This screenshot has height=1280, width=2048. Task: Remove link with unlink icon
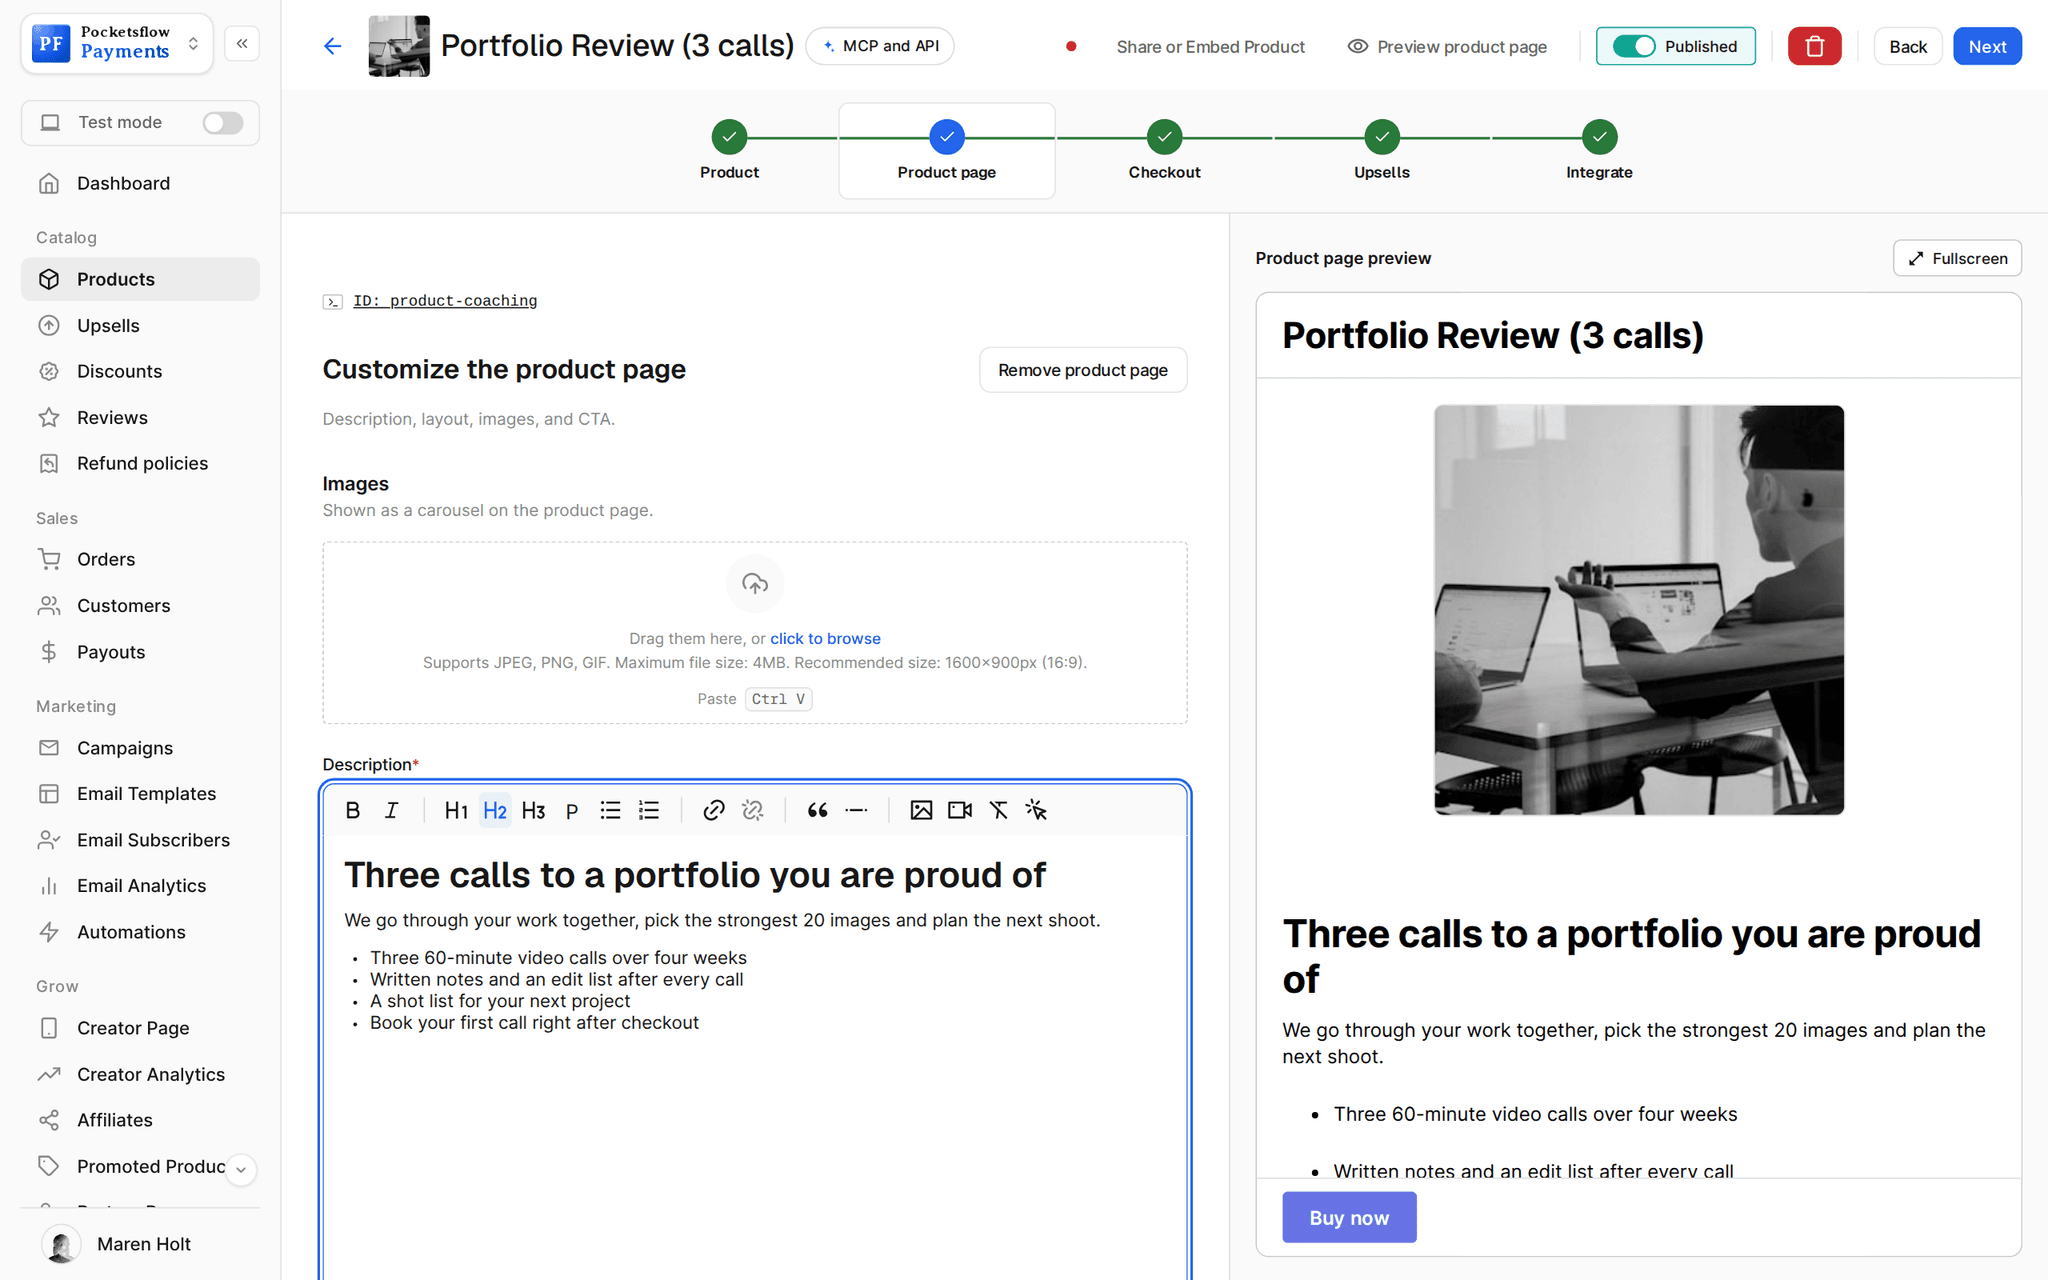[753, 810]
